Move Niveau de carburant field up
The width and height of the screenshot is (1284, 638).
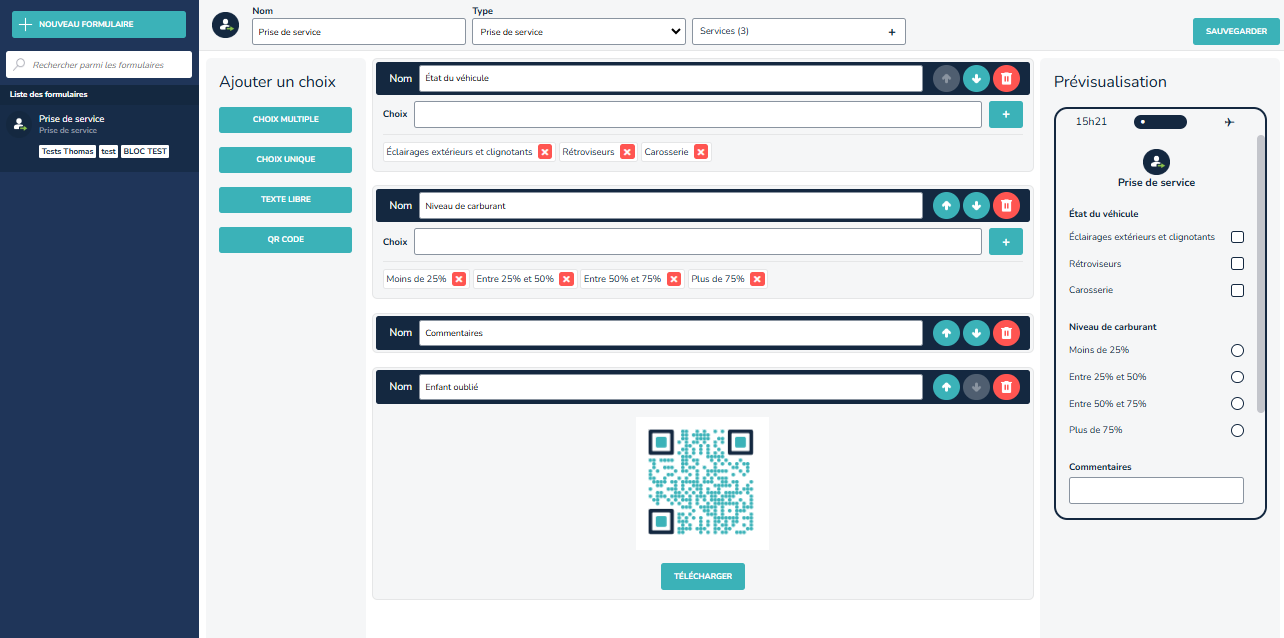click(946, 205)
